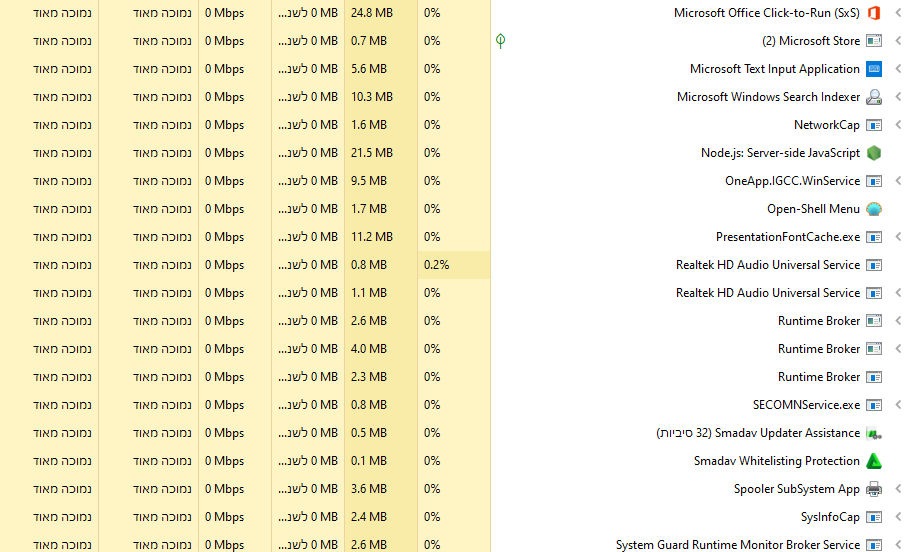Click the green leaf status icon on the Microsoft Store row
This screenshot has height=552, width=910.
(x=500, y=41)
